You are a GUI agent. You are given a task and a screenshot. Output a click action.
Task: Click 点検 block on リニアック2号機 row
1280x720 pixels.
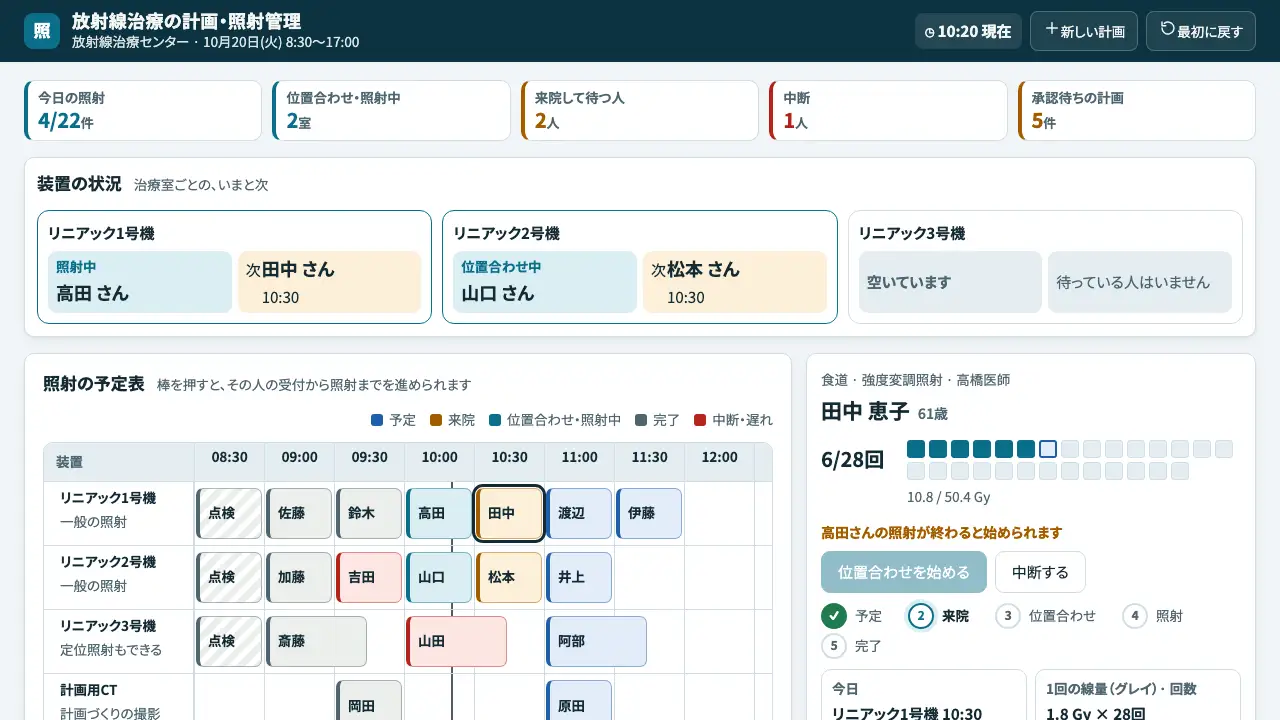(x=229, y=577)
